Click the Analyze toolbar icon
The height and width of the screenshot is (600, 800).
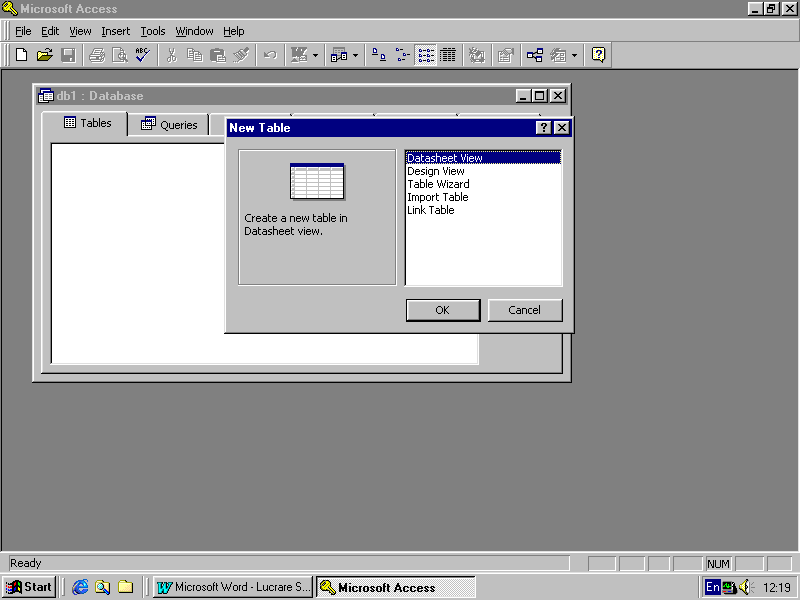tap(339, 55)
